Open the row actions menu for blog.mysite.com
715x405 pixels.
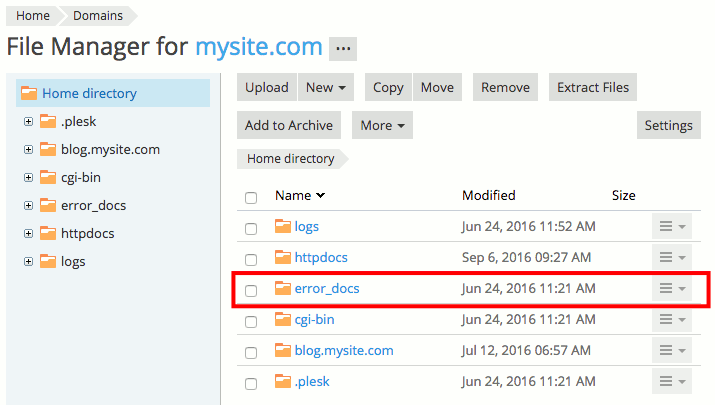pos(672,350)
